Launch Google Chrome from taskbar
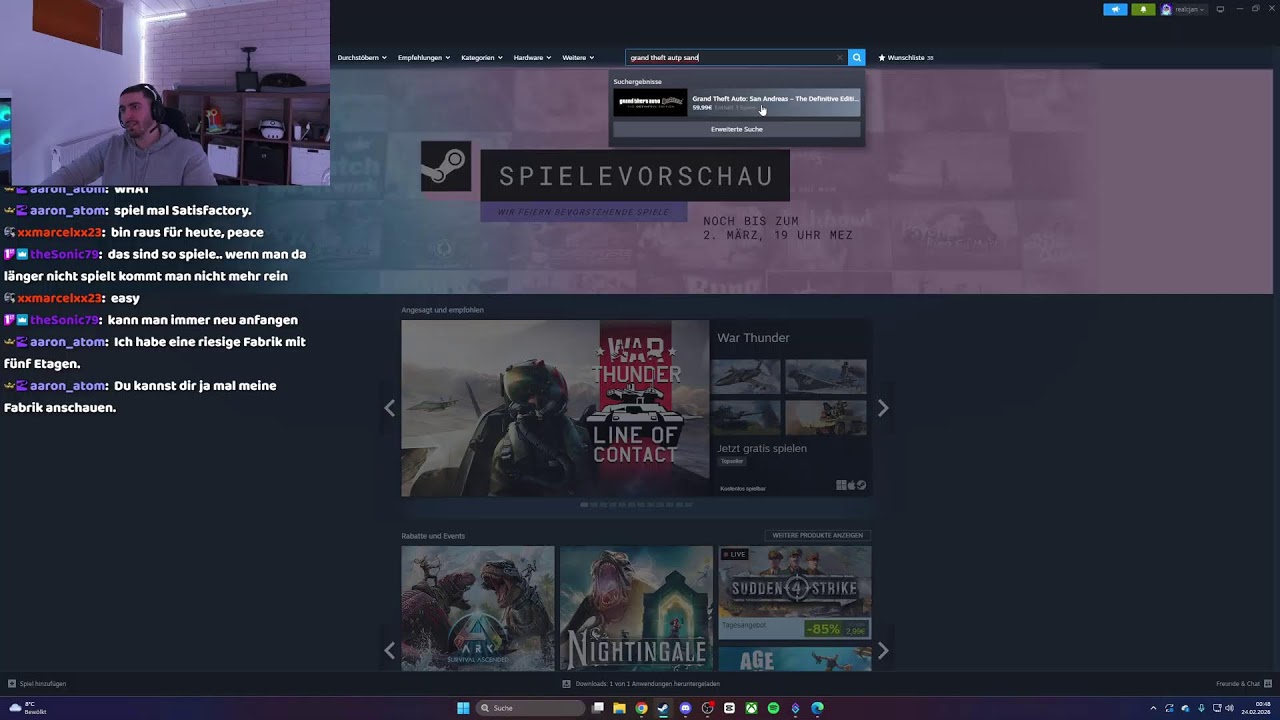The image size is (1280, 720). tap(641, 708)
